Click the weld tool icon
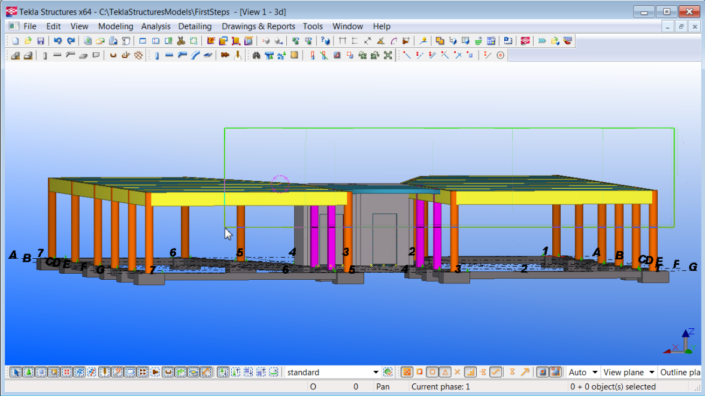Screen dimensions: 705x396 click(237, 55)
